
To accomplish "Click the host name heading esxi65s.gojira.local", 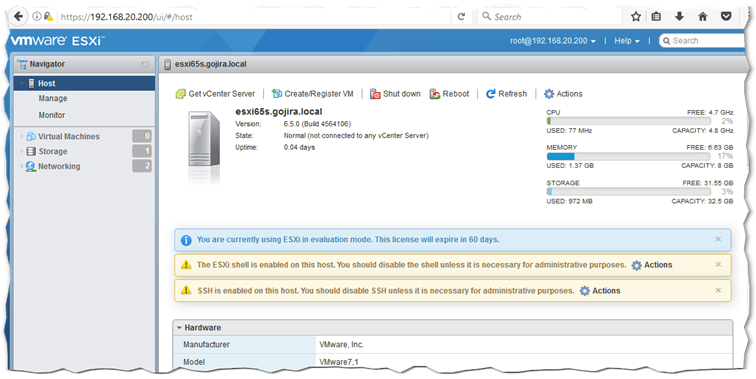I will (279, 111).
